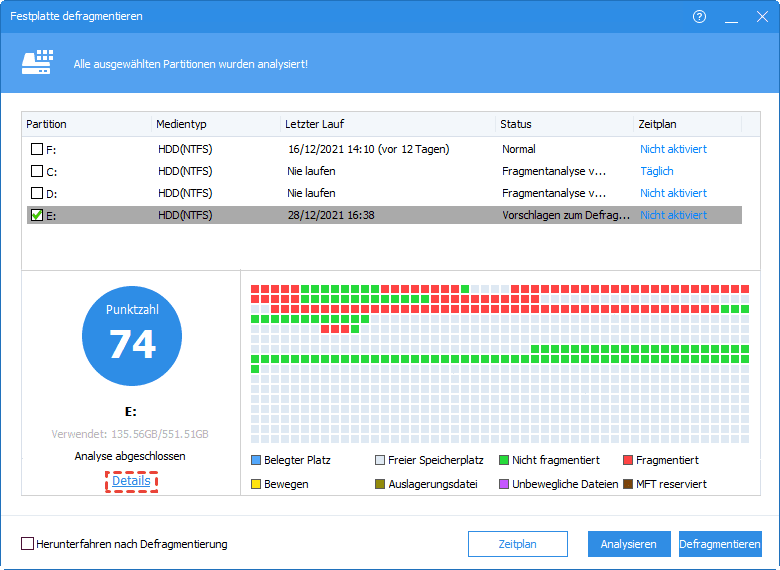The height and width of the screenshot is (570, 780).
Task: Select C: row Fragmentanalyse status cell
Action: (554, 171)
